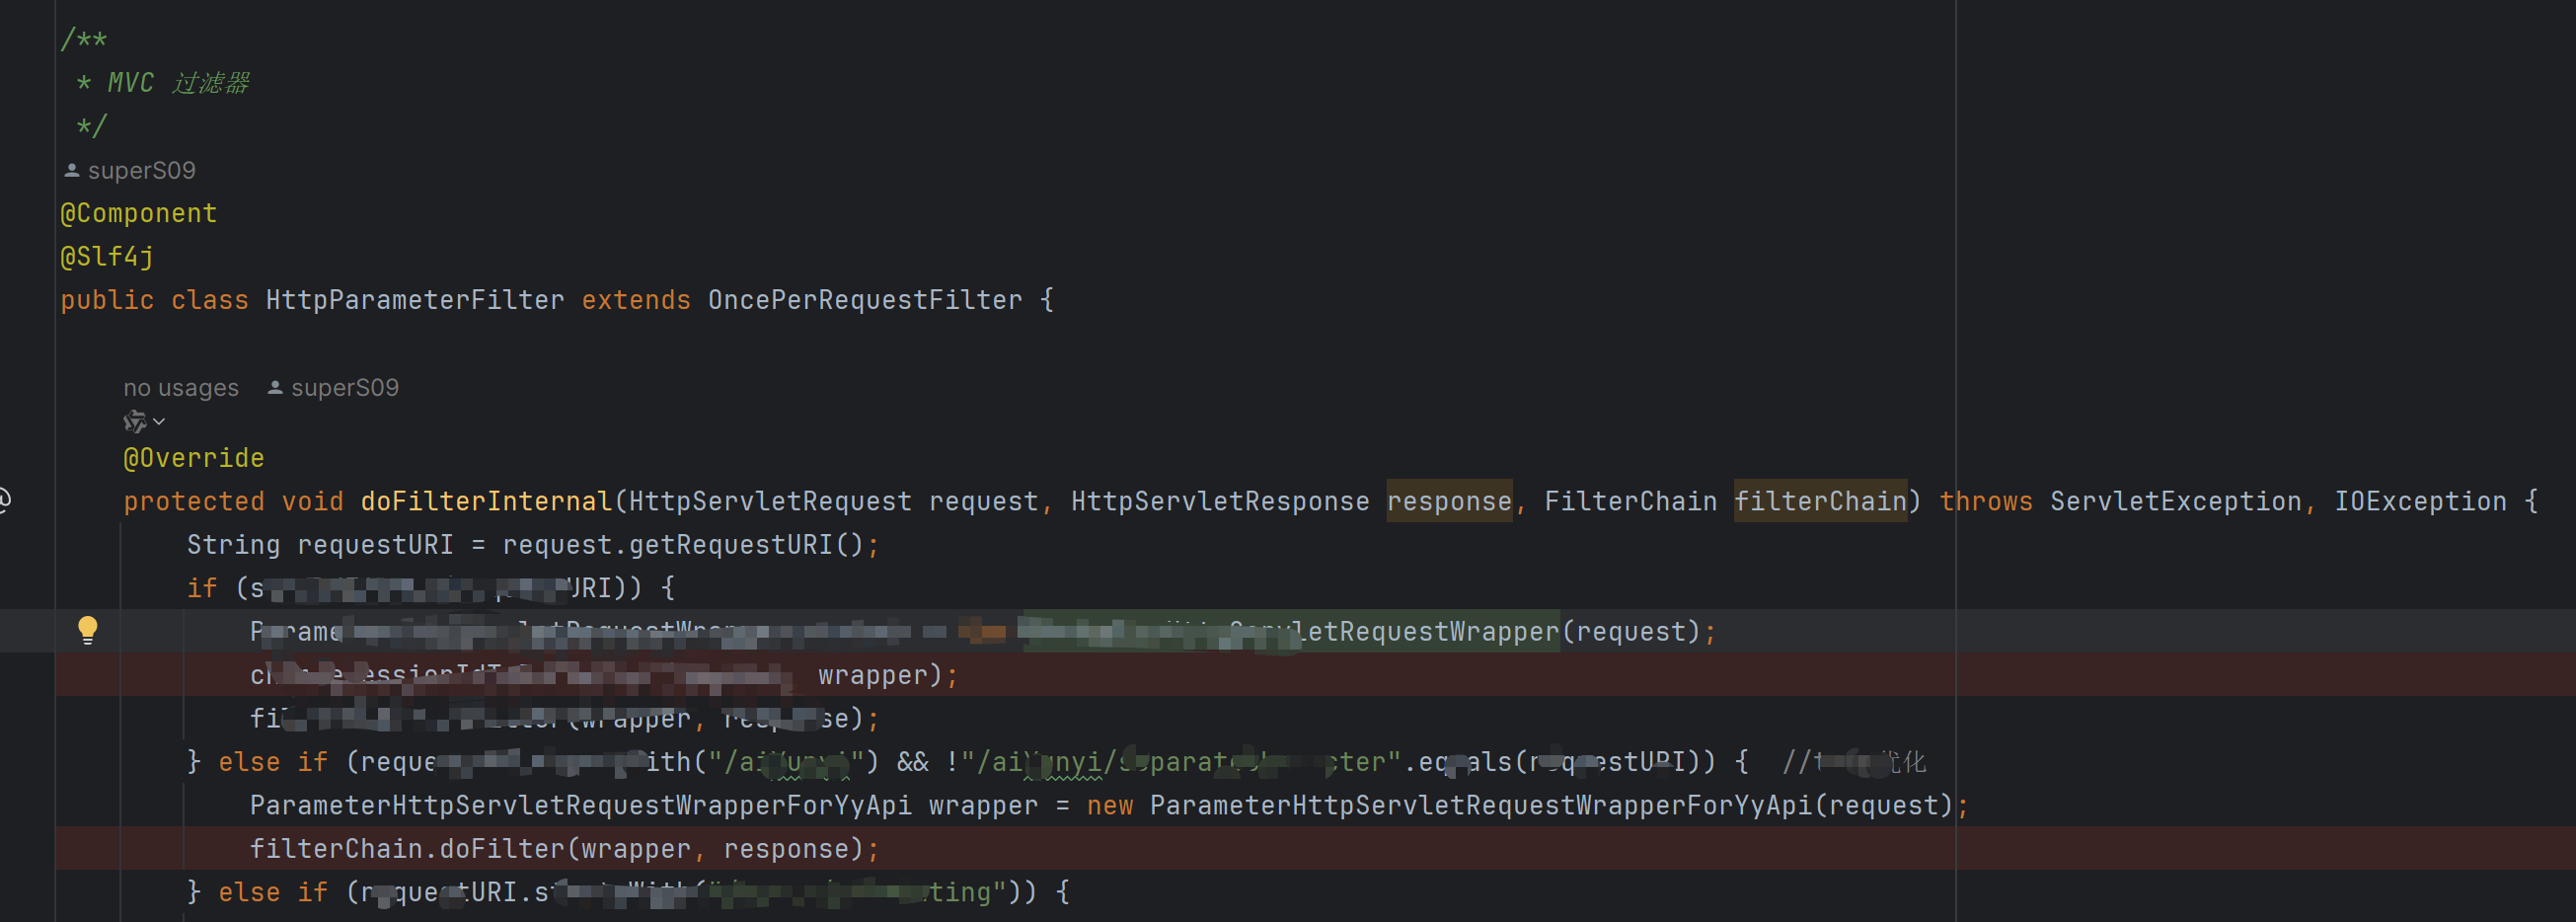Click IOException in the throws clause
The image size is (2576, 922).
coord(2420,501)
